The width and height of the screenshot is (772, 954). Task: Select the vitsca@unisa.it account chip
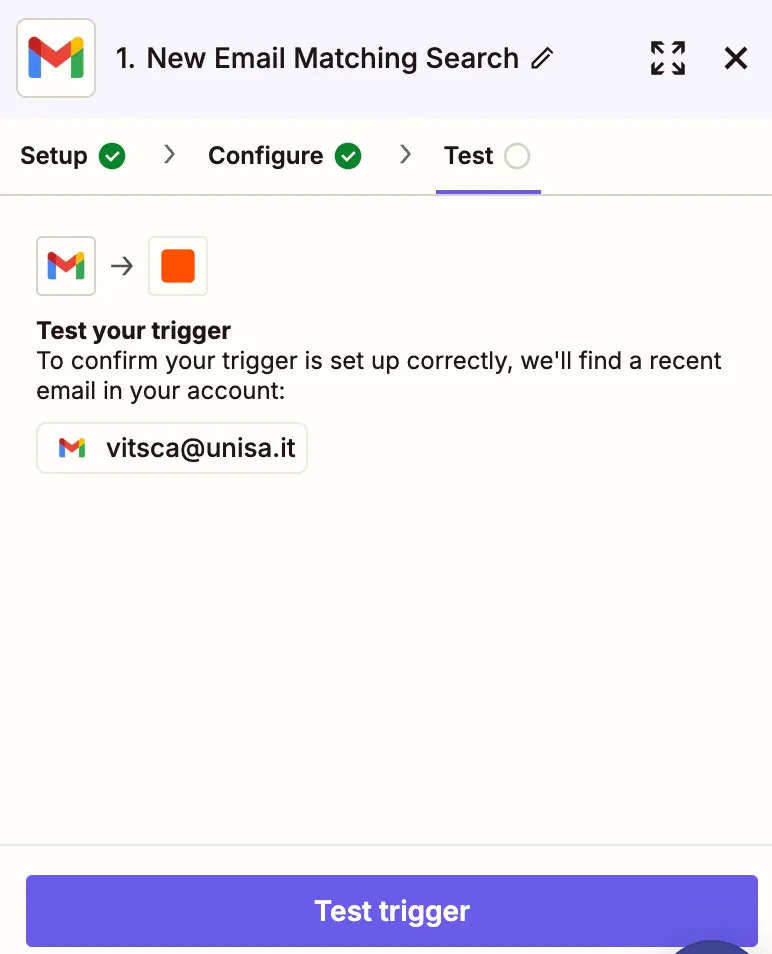(172, 448)
